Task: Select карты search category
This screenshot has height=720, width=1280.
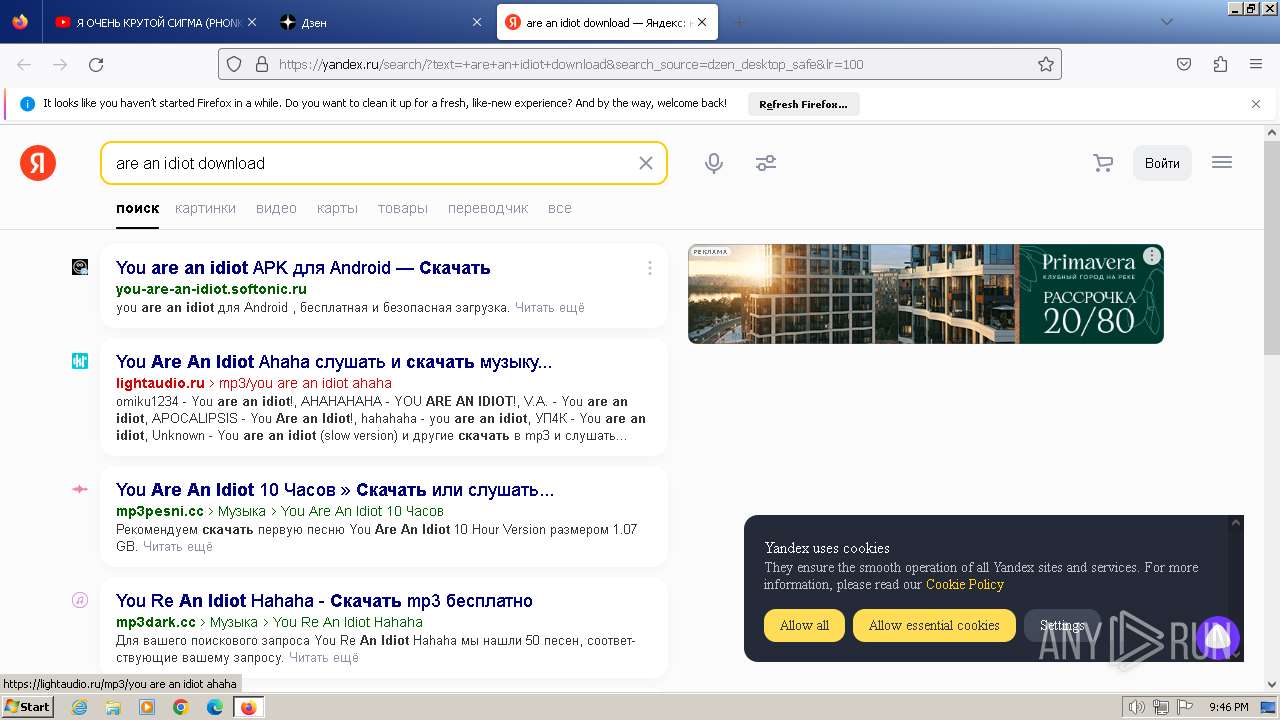Action: pyautogui.click(x=337, y=208)
